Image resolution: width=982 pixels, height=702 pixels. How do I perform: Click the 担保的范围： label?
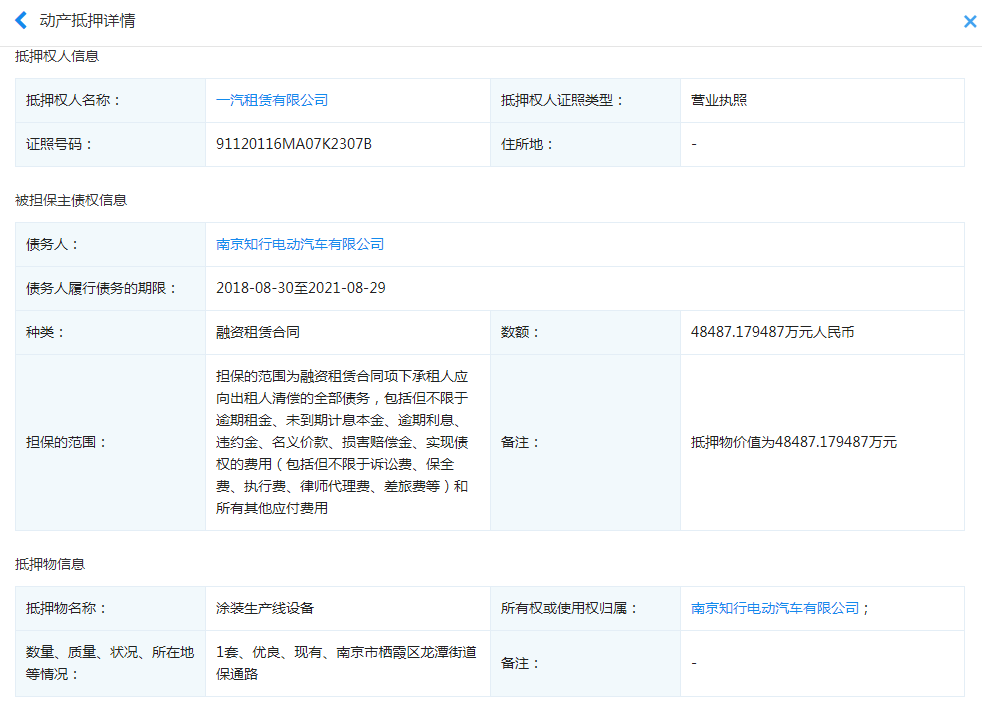click(x=66, y=442)
